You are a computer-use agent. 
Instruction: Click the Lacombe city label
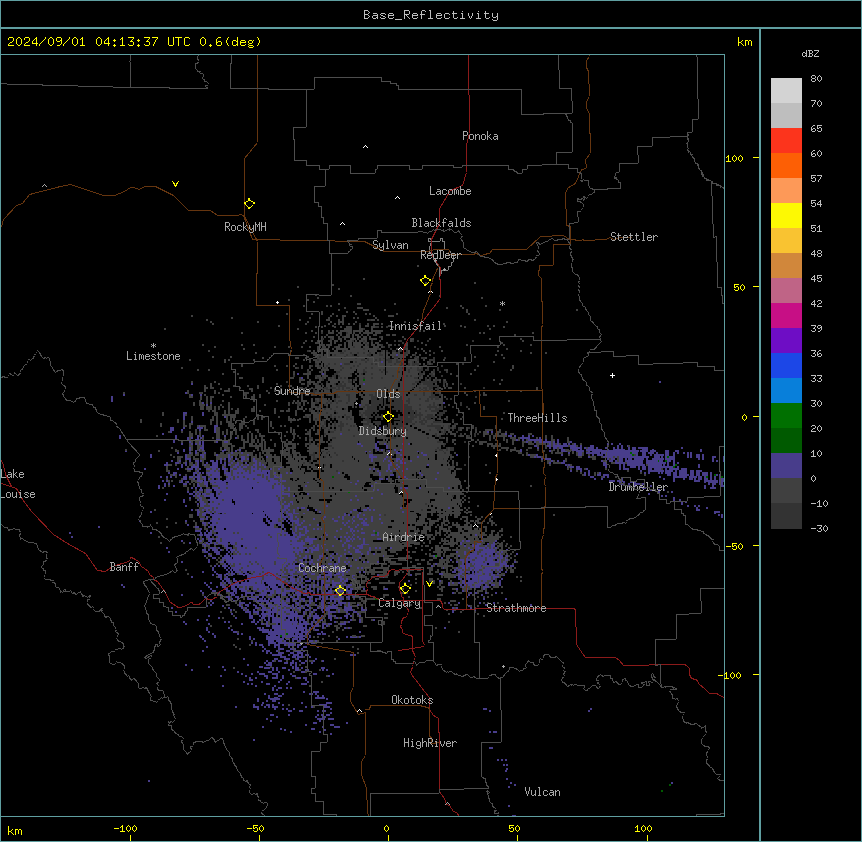click(x=450, y=191)
